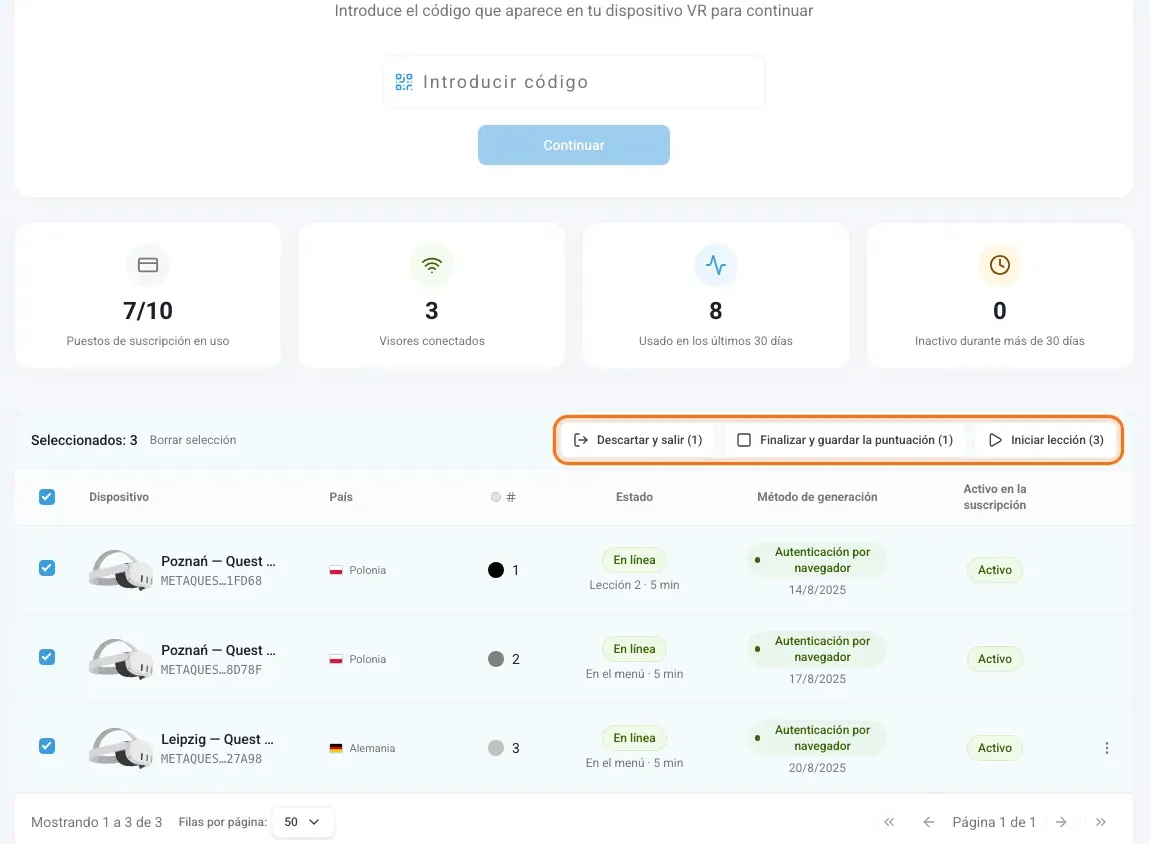
Task: Go to the previous page arrow
Action: (929, 822)
